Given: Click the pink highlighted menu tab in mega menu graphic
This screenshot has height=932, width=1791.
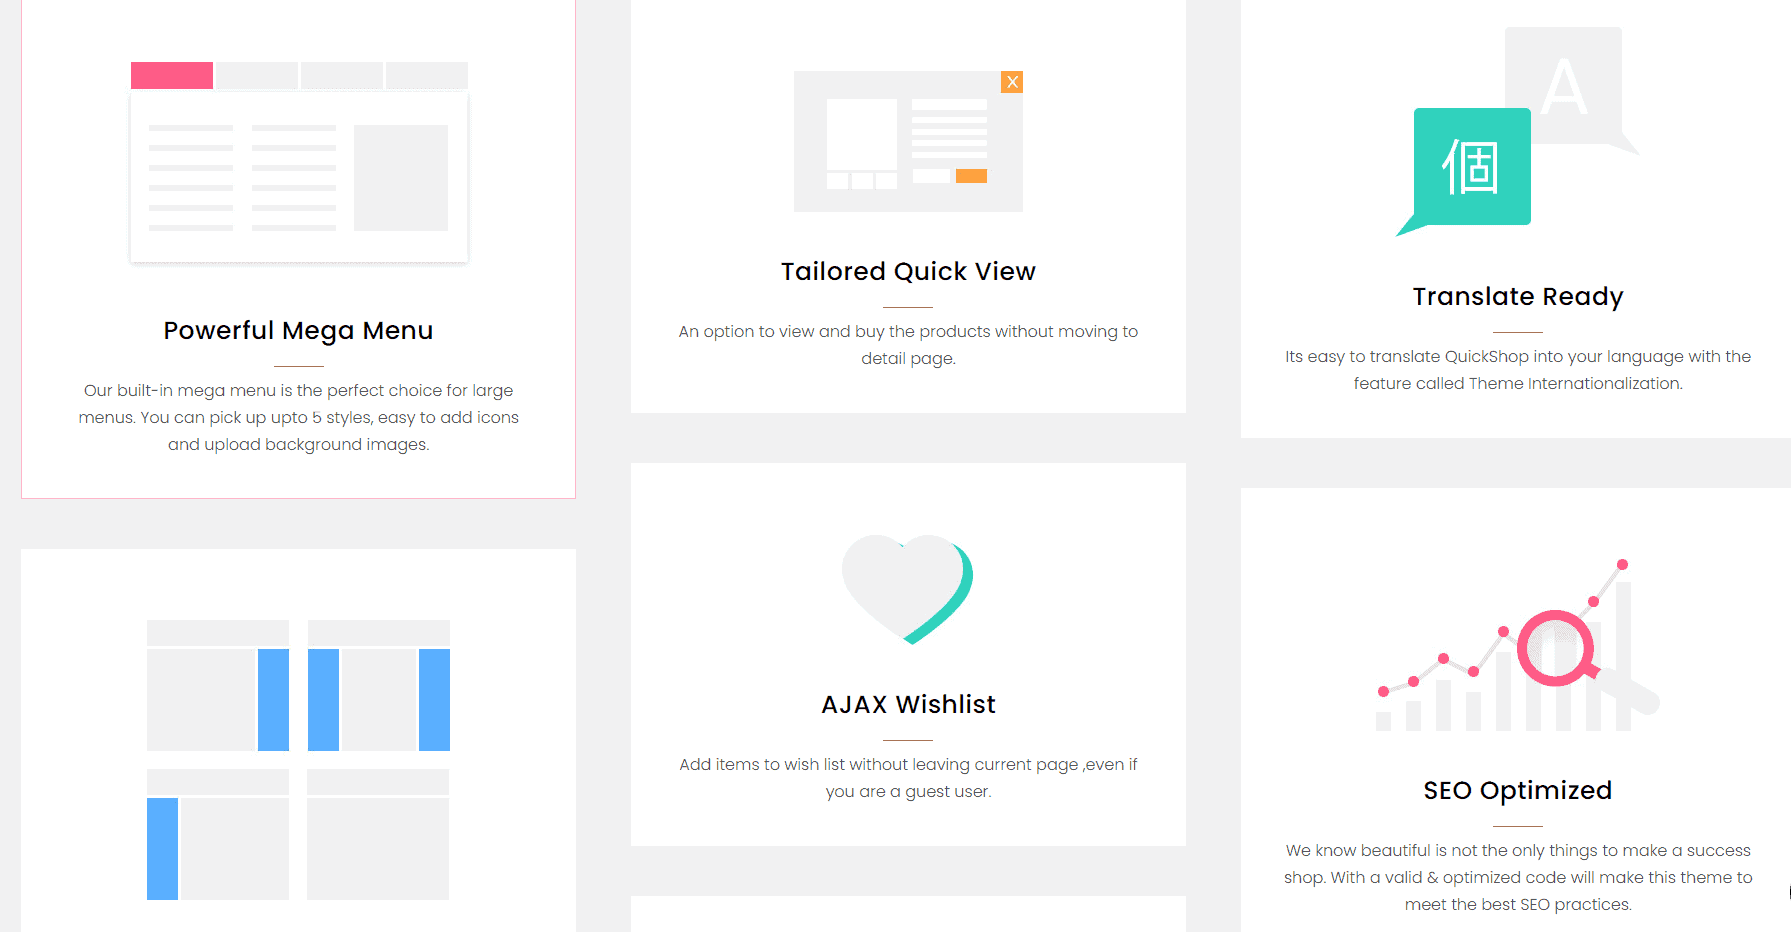Looking at the screenshot, I should [171, 75].
